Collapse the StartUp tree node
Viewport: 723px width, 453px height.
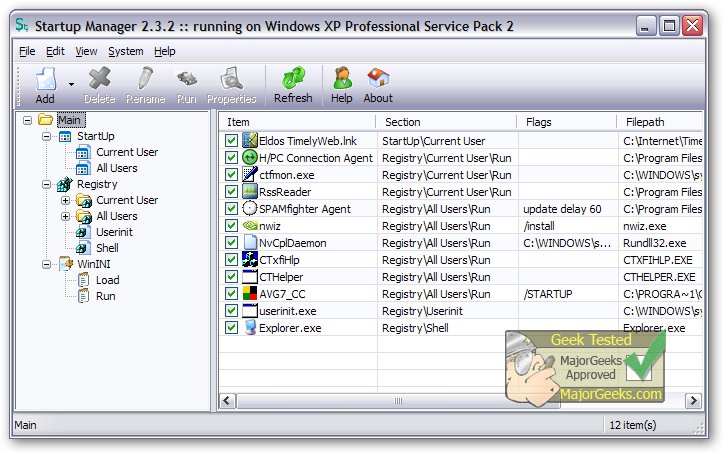pos(47,137)
